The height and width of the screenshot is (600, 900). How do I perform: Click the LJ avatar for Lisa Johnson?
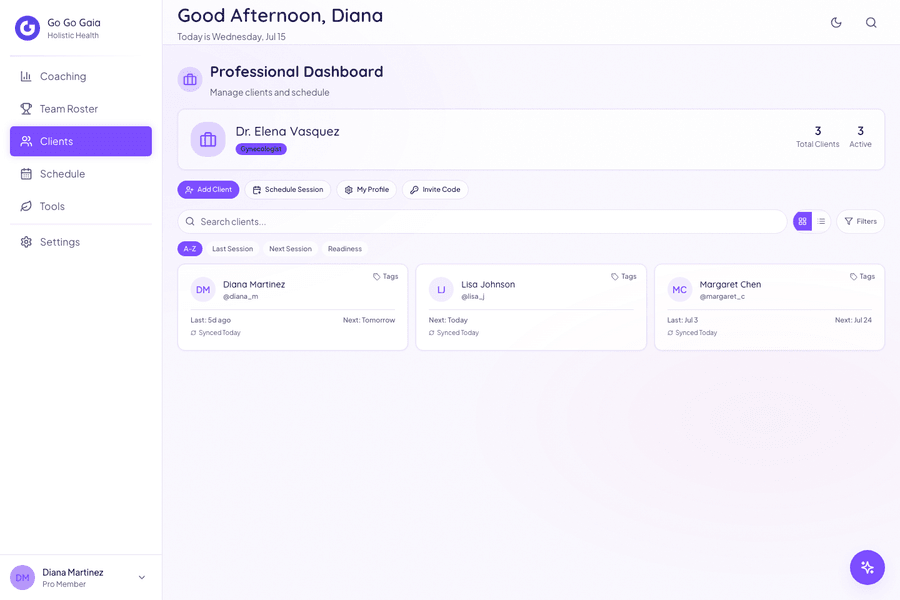click(441, 289)
